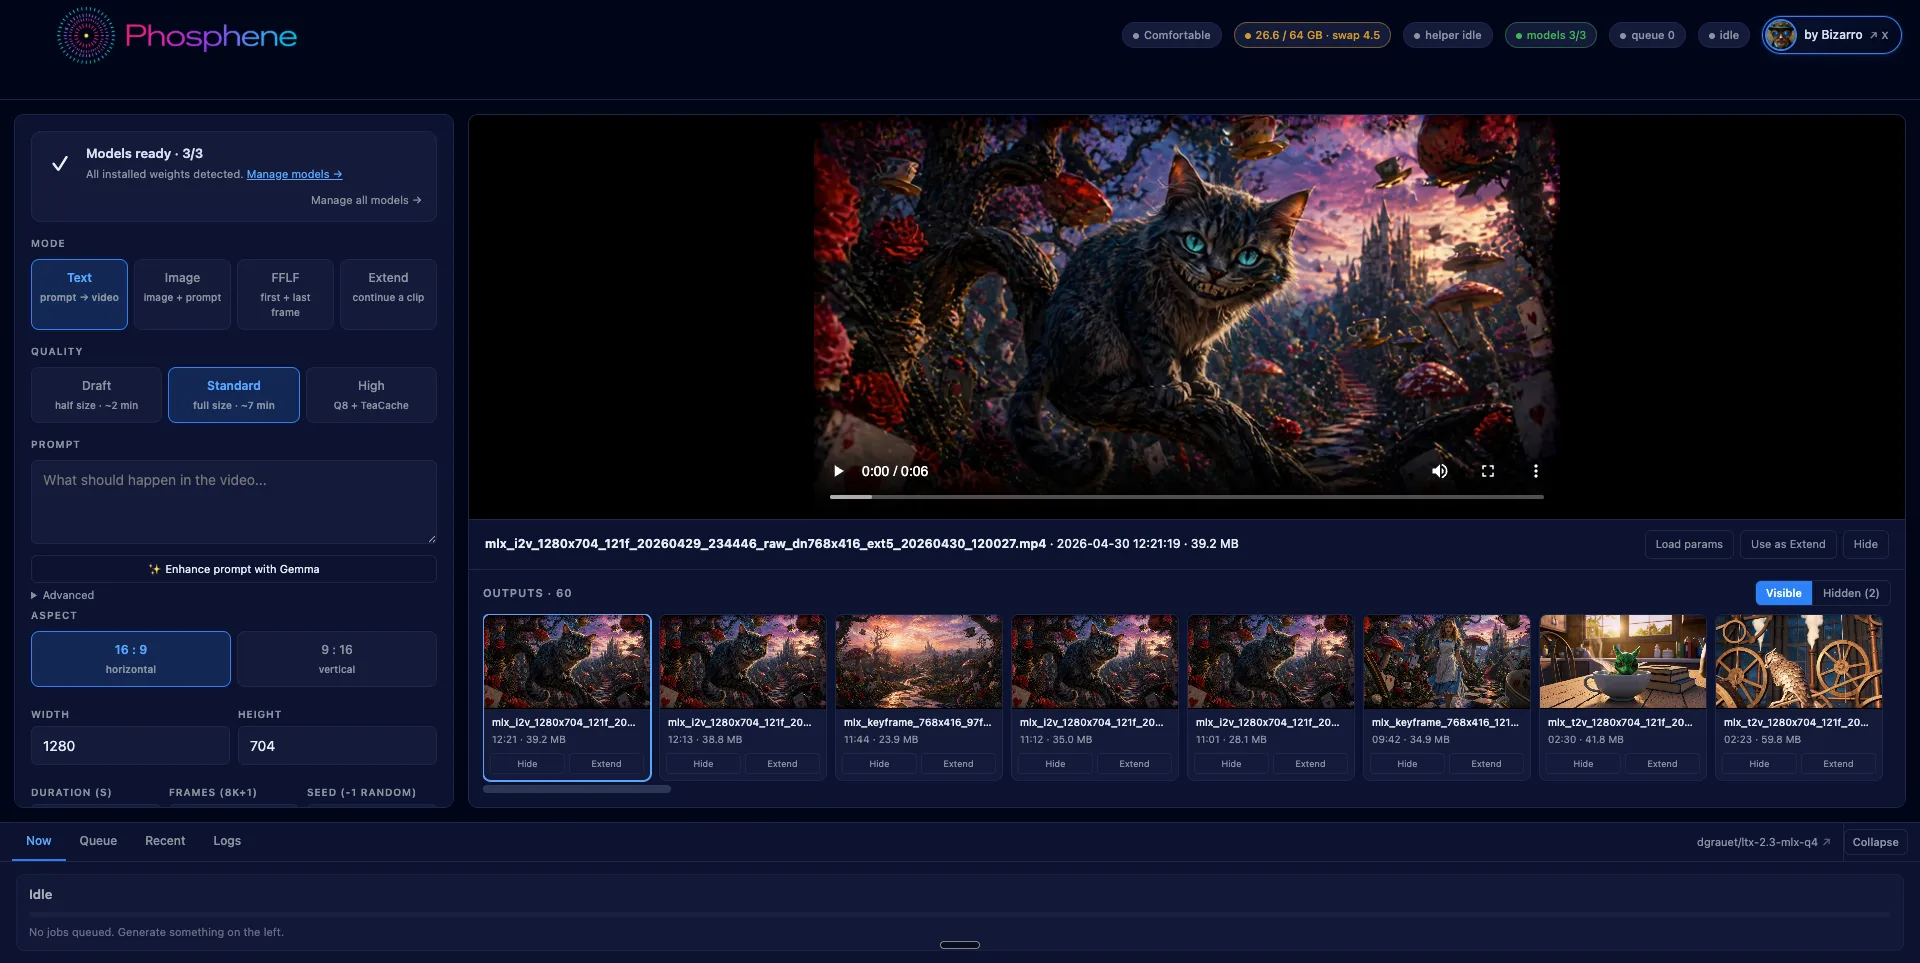Click the Models ready checkmark icon
The image size is (1920, 963).
[x=60, y=163]
